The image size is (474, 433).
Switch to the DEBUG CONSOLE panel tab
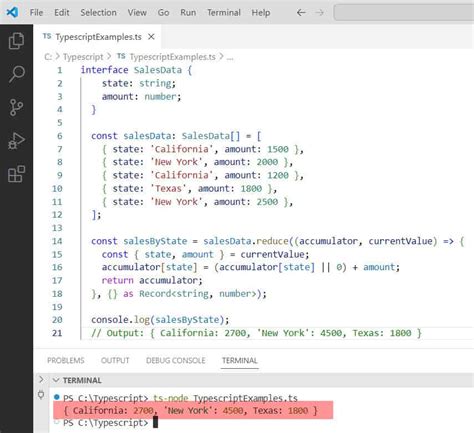coord(176,360)
